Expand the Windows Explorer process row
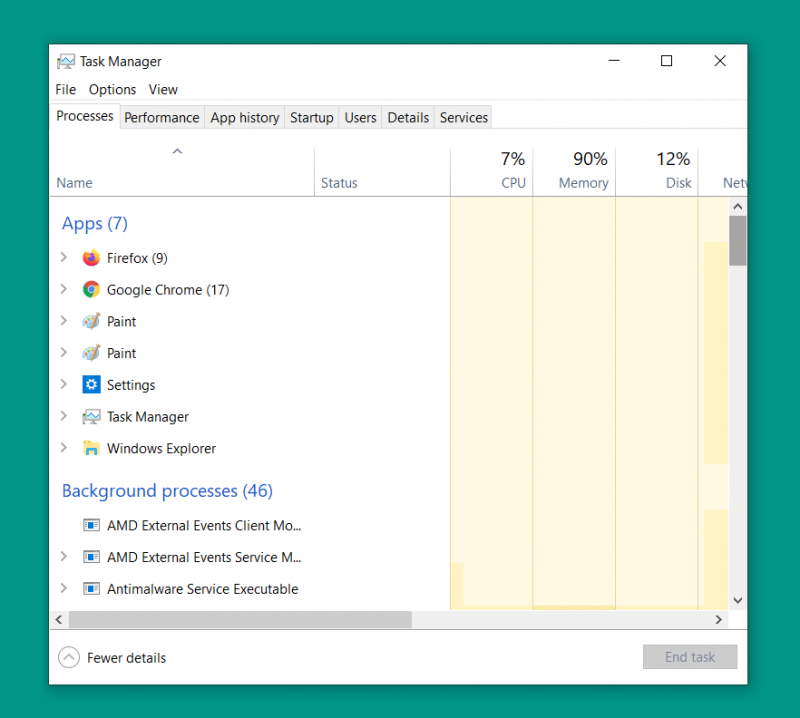Screen dimensions: 800x718 [x=64, y=448]
